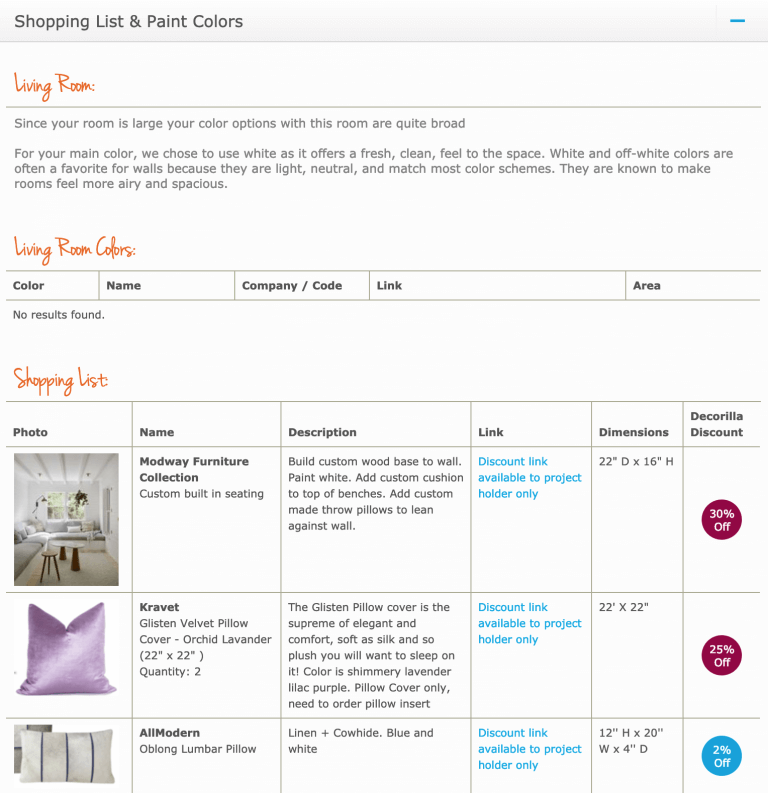Click the Dimensions column header
The height and width of the screenshot is (793, 768).
tap(633, 433)
